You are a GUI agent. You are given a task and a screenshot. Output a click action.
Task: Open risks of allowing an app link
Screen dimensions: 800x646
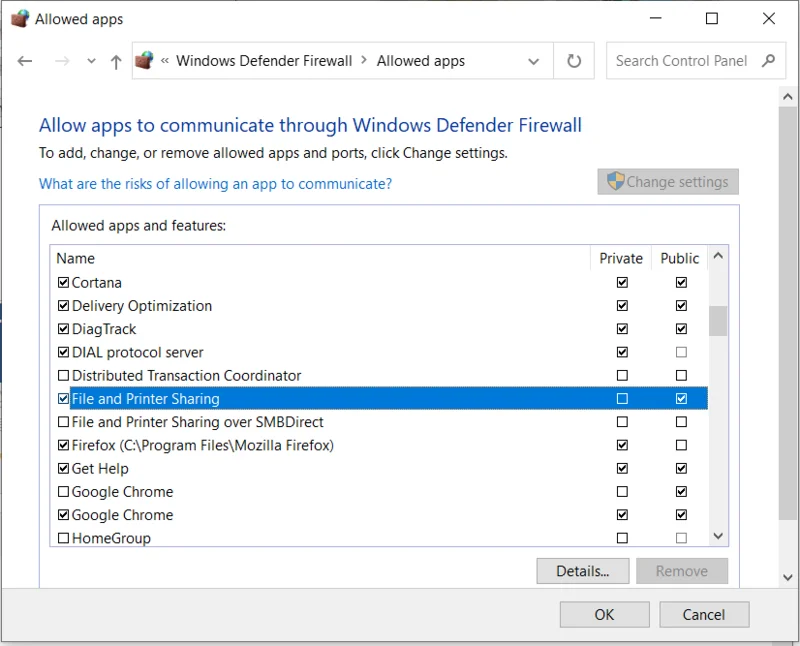coord(215,184)
